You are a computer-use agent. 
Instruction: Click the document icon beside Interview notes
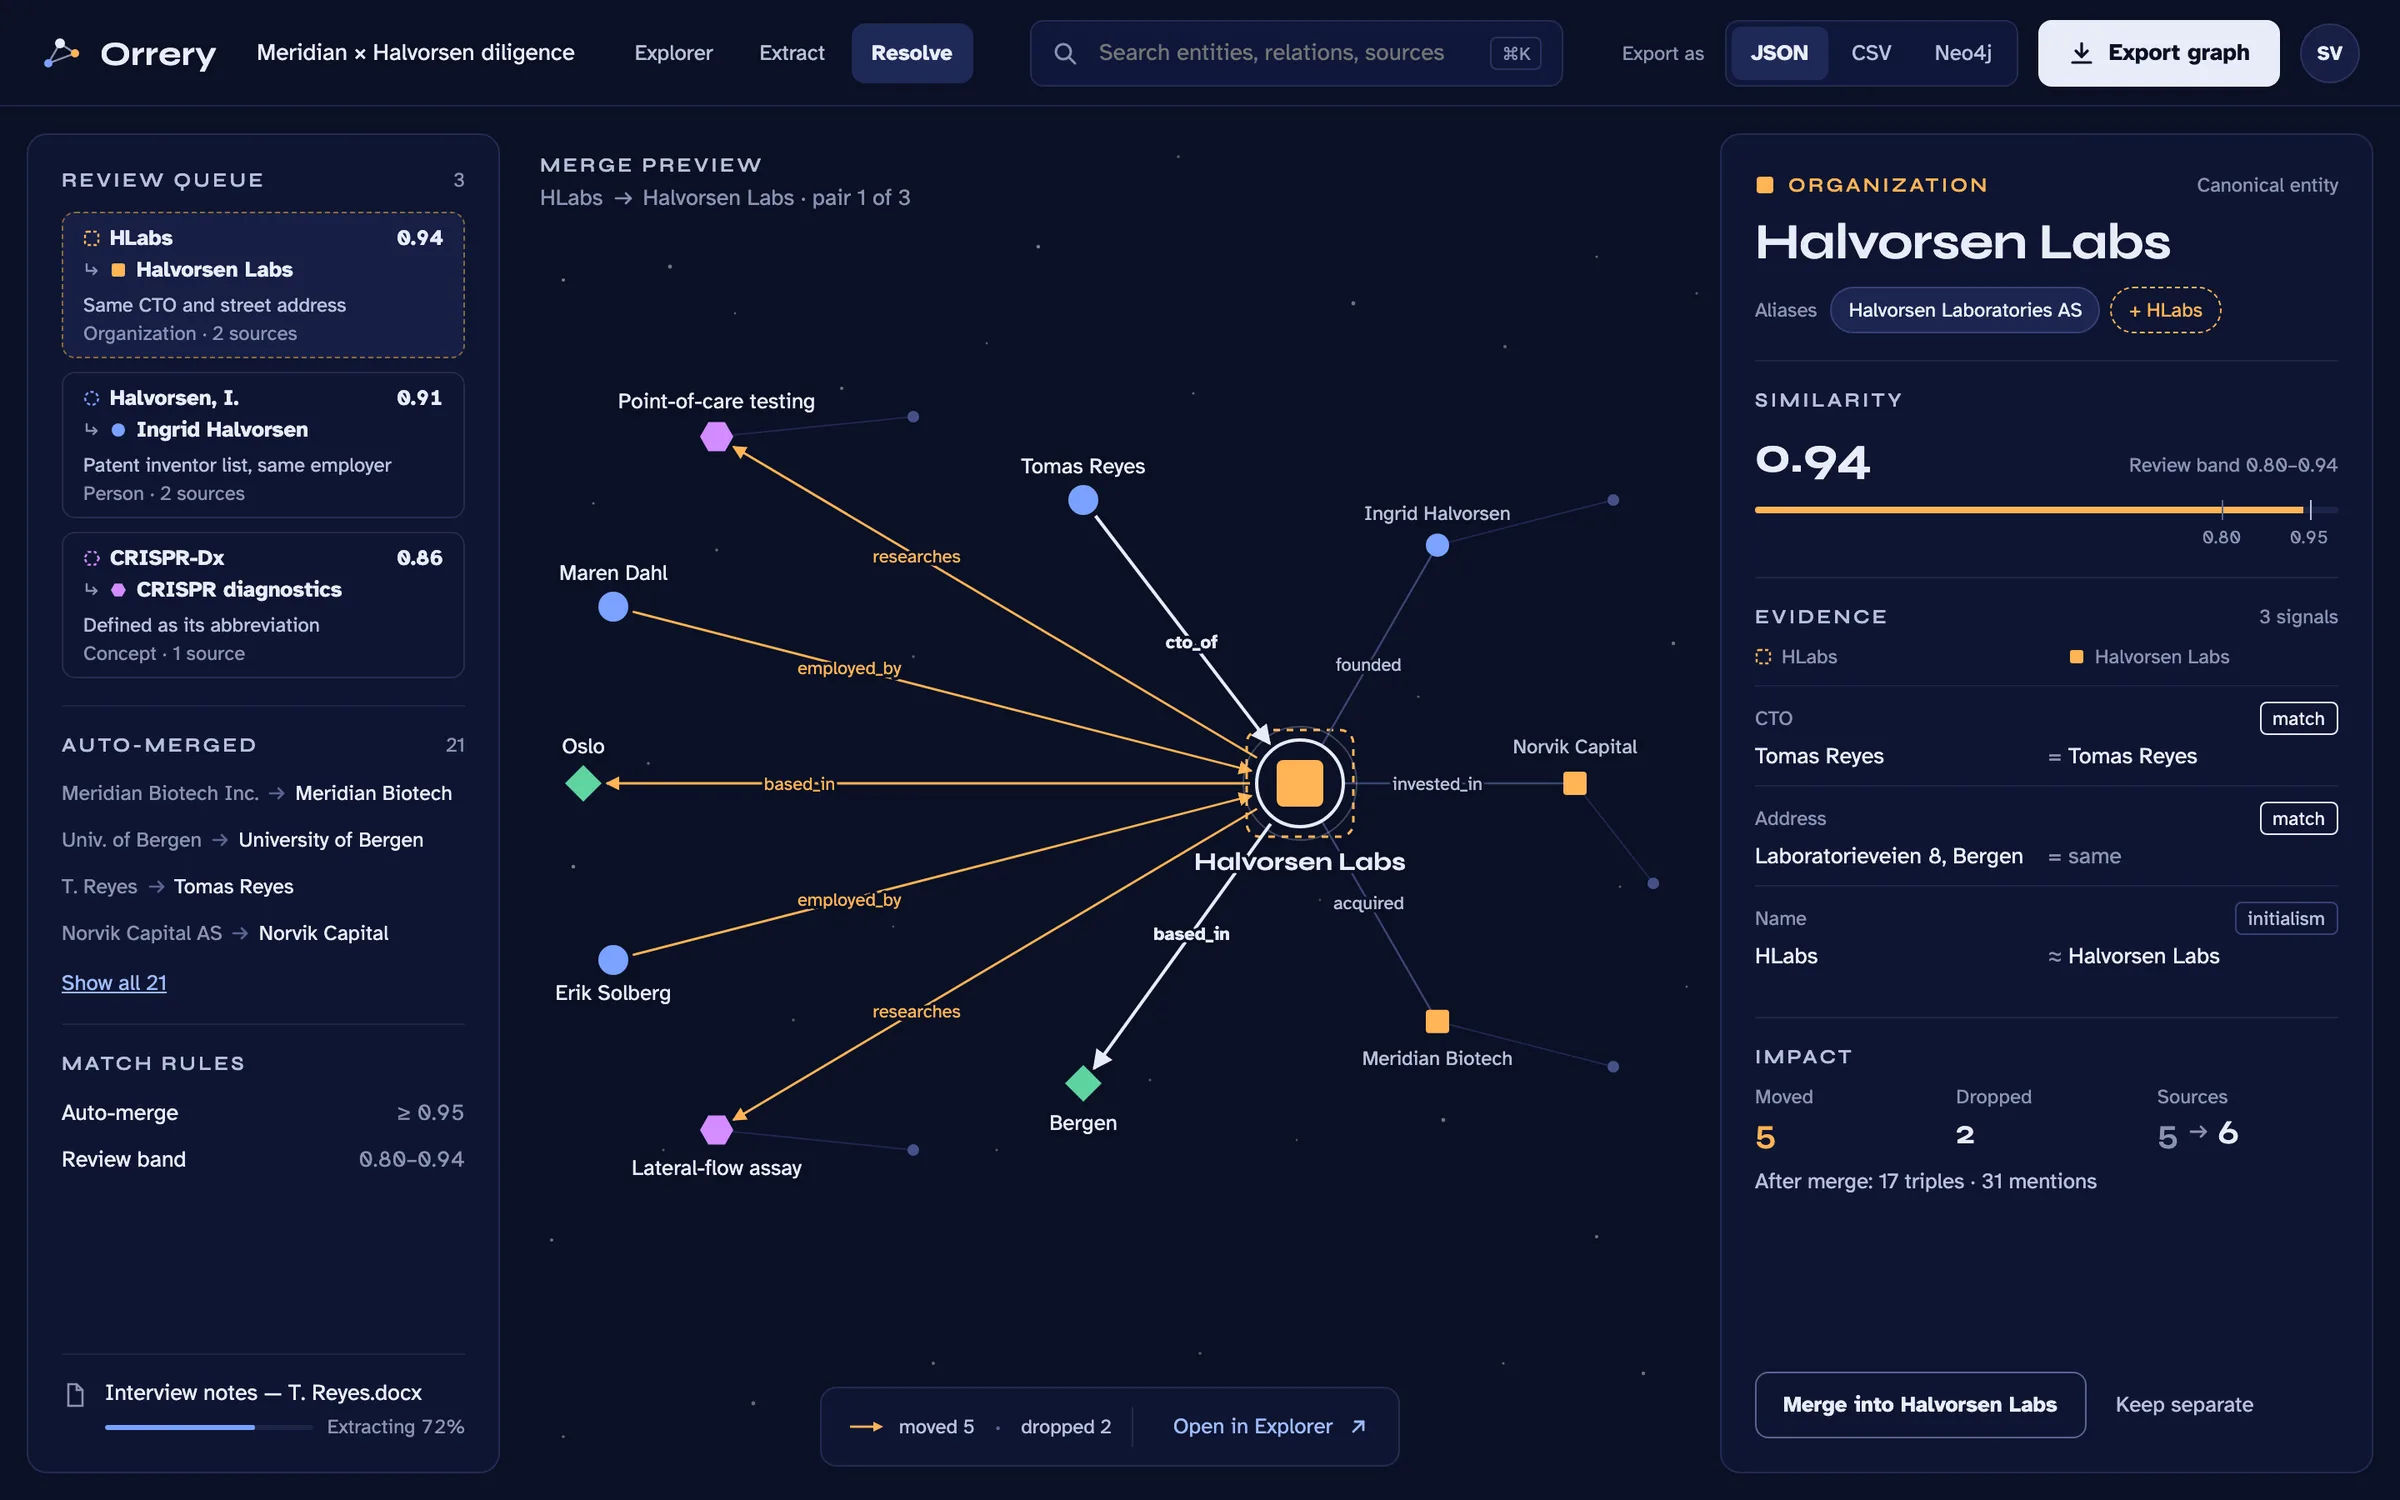pyautogui.click(x=75, y=1394)
